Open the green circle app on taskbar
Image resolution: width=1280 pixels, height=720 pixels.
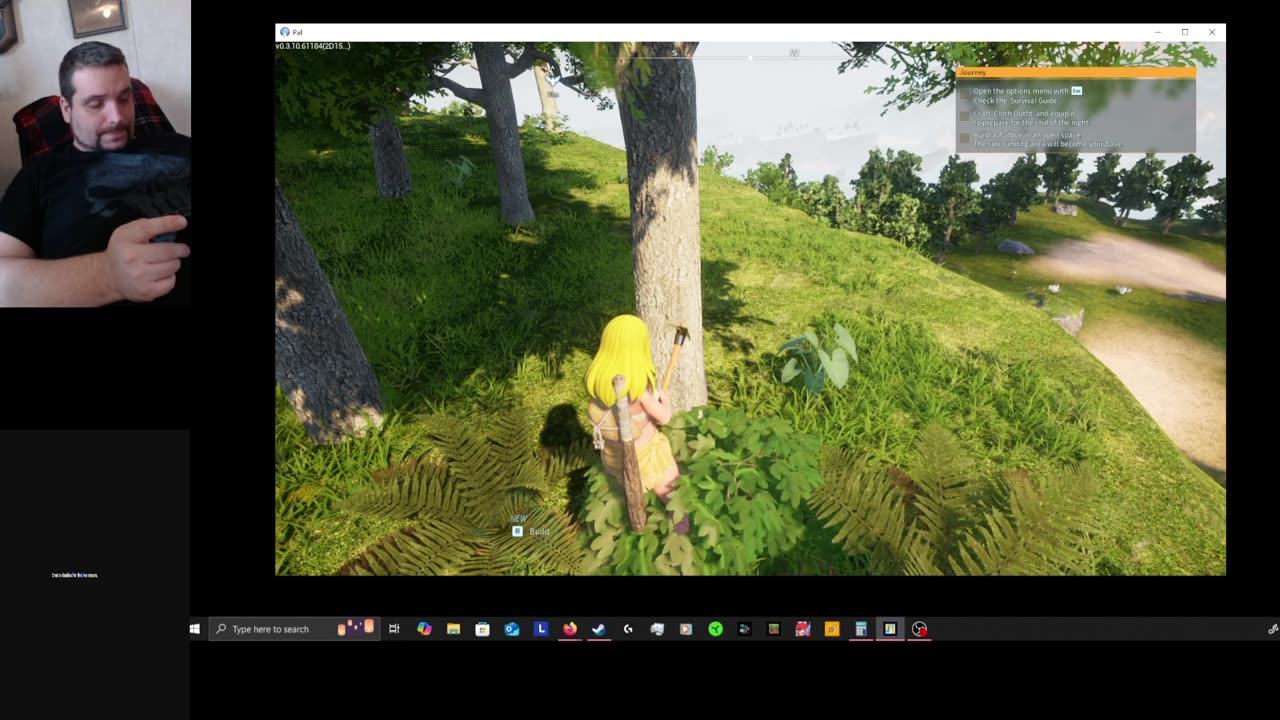coord(715,629)
